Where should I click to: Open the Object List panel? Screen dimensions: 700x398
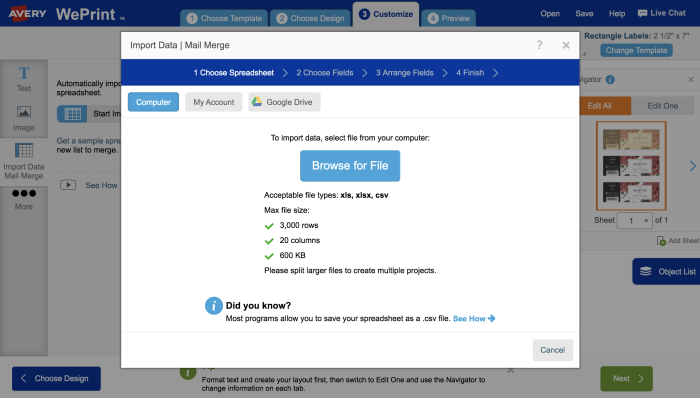[x=667, y=271]
